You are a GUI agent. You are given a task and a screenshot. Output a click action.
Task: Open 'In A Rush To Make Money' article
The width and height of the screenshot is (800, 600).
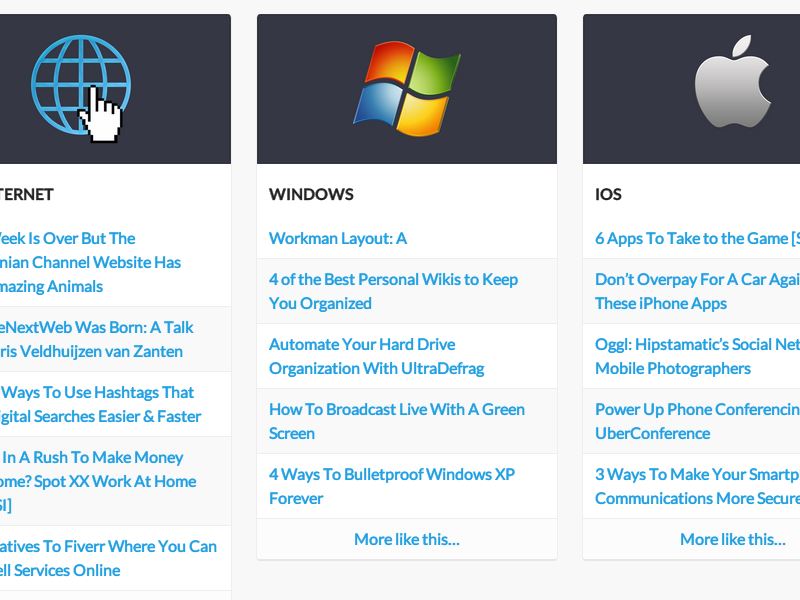tap(98, 481)
